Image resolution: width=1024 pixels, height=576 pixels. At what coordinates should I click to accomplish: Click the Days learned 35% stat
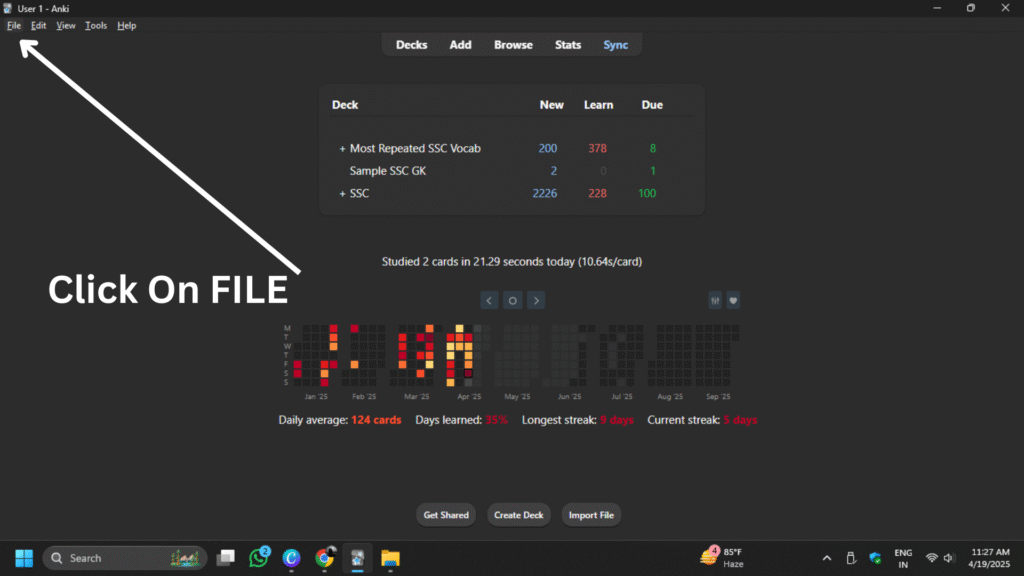[x=462, y=420]
